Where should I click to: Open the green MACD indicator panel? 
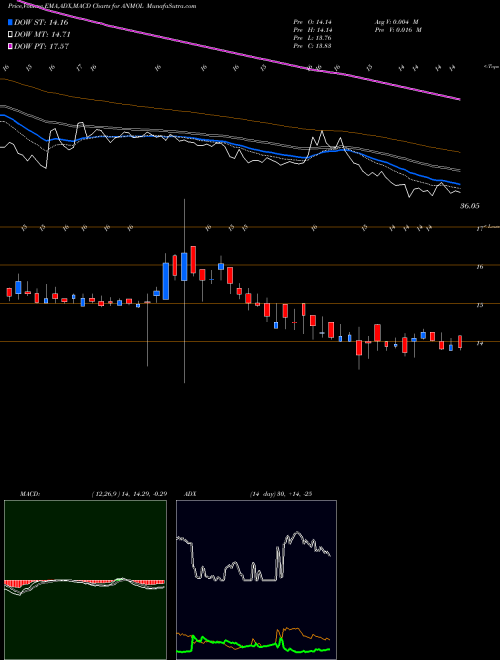pyautogui.click(x=85, y=580)
